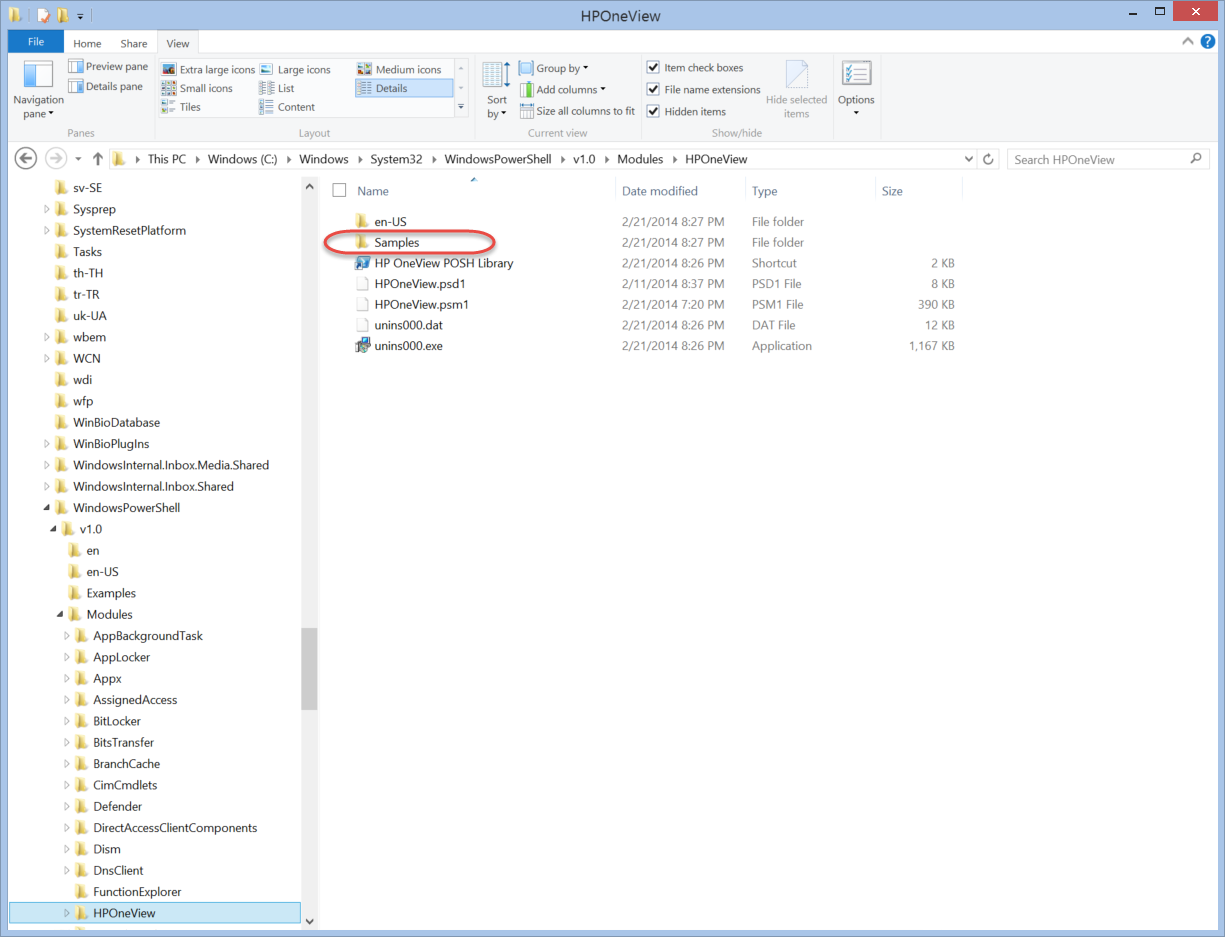This screenshot has height=937, width=1225.
Task: Open the Navigation pane menu
Action: click(38, 90)
